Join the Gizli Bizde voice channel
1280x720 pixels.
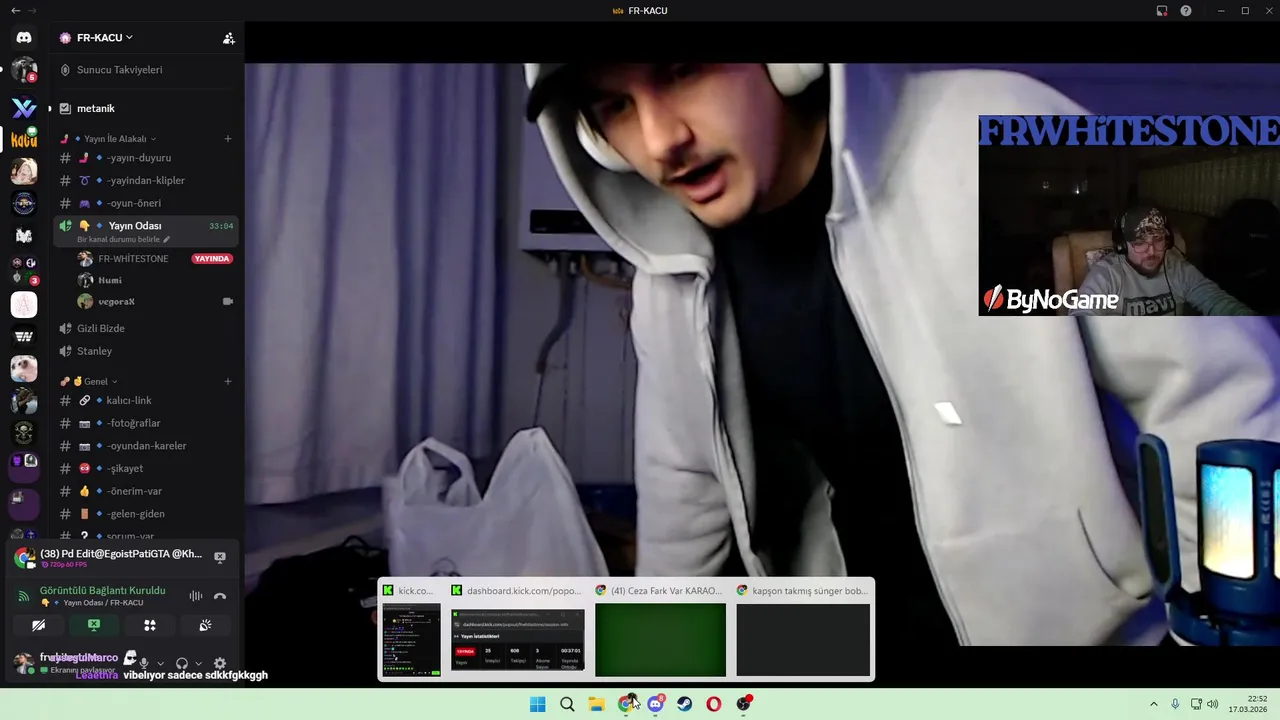[146, 328]
